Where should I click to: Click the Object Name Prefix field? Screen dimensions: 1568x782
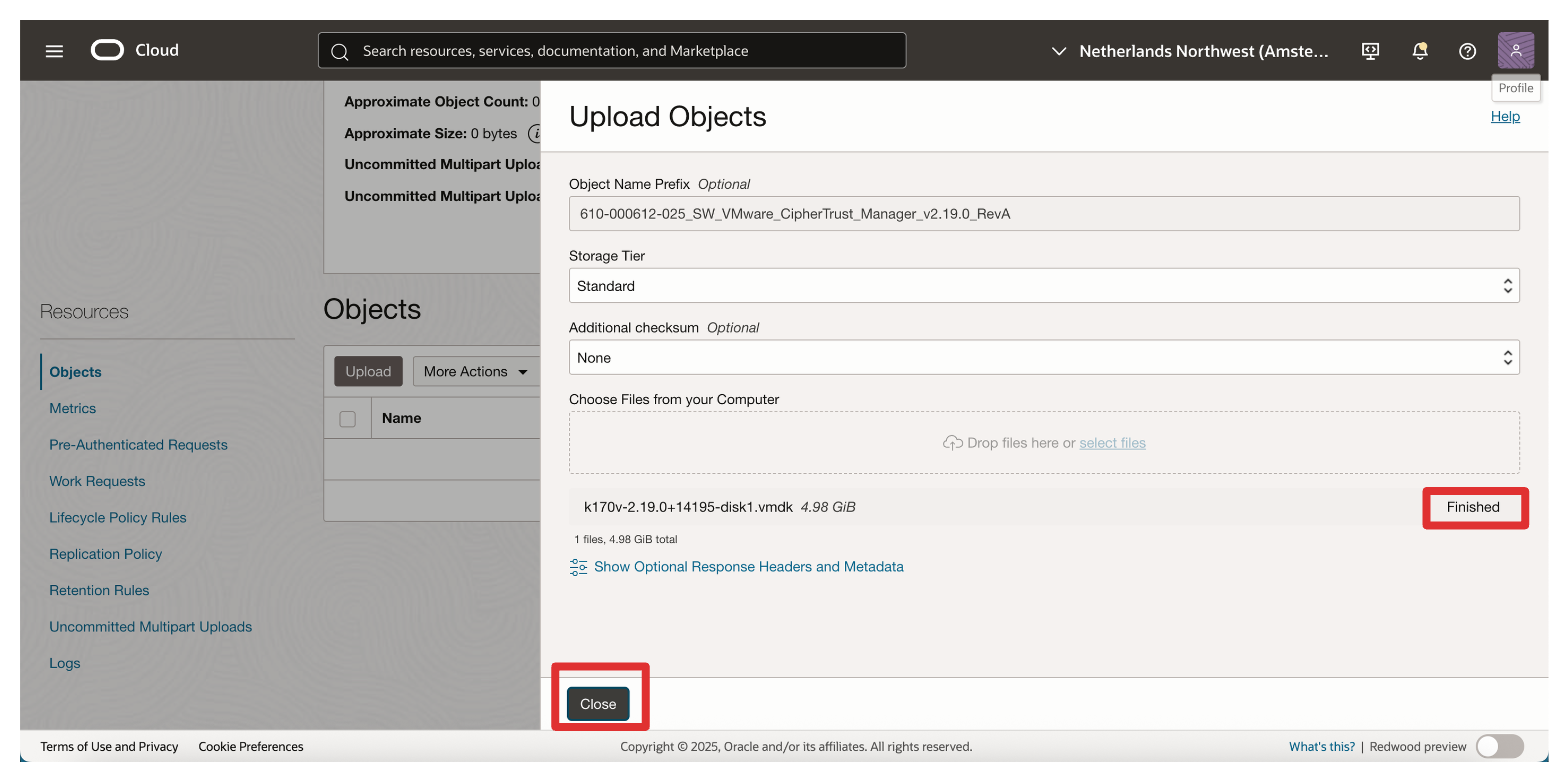[x=1043, y=214]
